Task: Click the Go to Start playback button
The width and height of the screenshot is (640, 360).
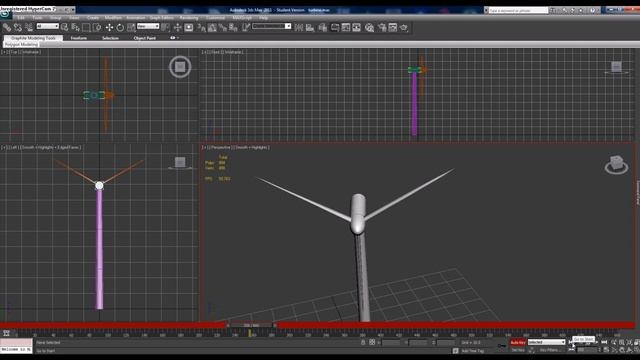Action: point(571,342)
